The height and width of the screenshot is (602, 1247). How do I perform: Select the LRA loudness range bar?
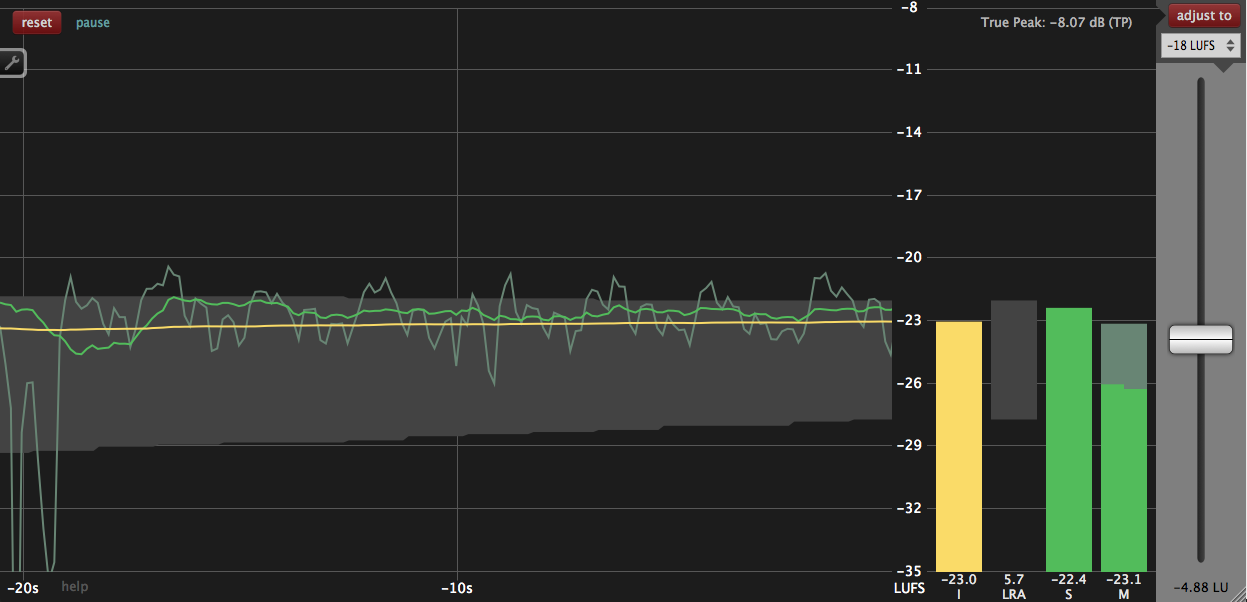[1014, 360]
